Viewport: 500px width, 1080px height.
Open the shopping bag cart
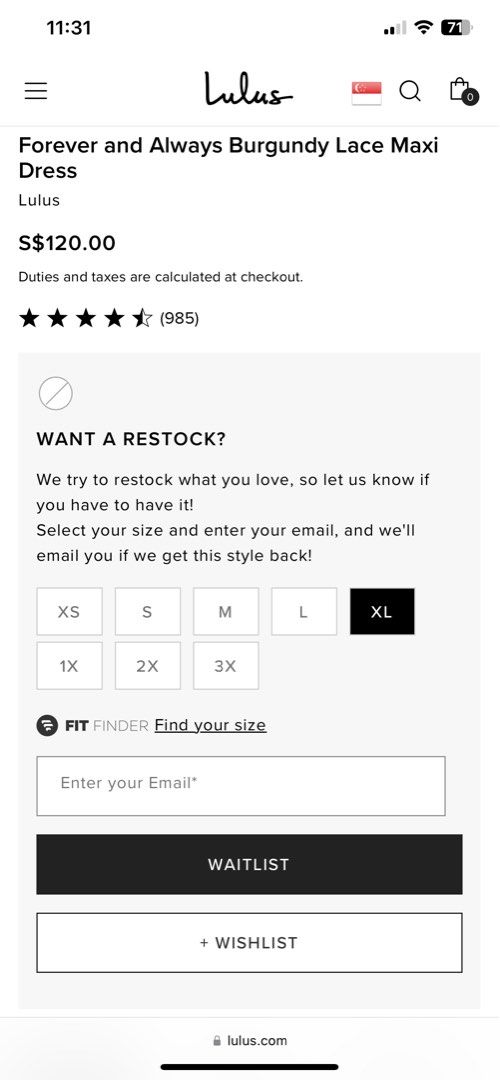pos(462,90)
